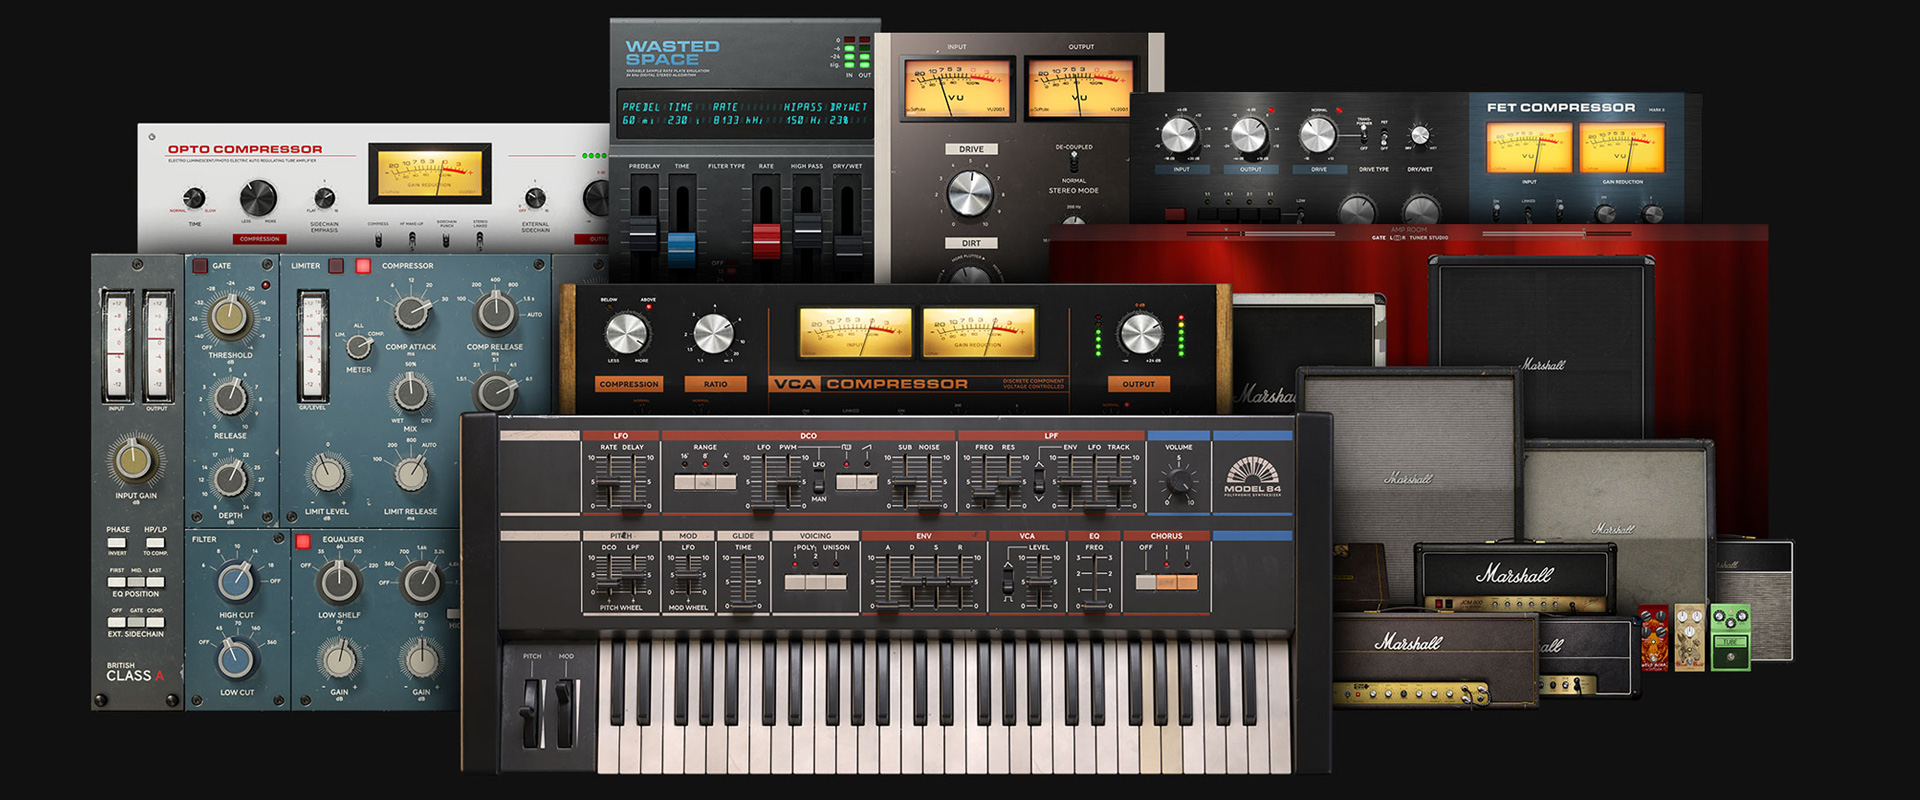
Task: Click the SUB oscillator slider
Action: click(905, 482)
